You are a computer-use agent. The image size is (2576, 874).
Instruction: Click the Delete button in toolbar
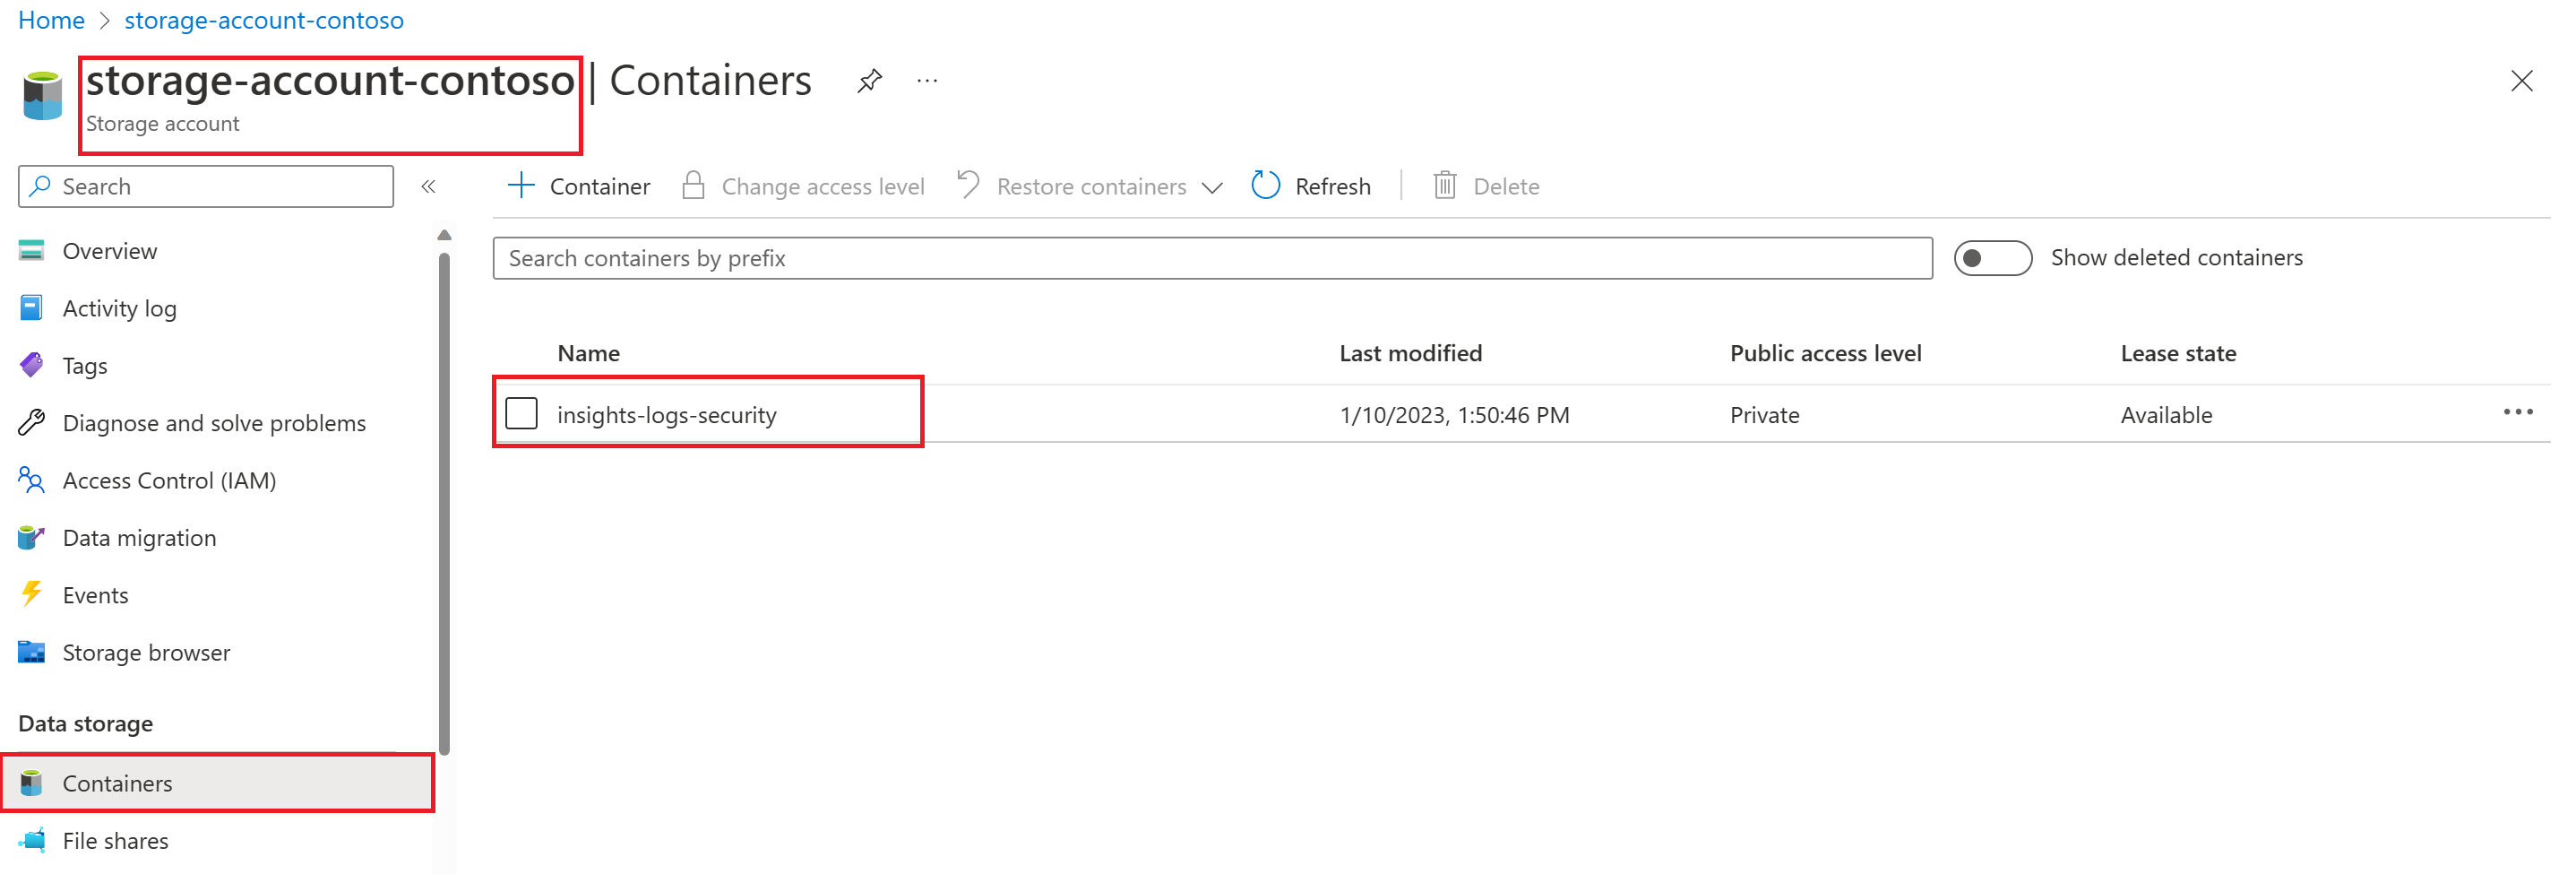[x=1486, y=186]
